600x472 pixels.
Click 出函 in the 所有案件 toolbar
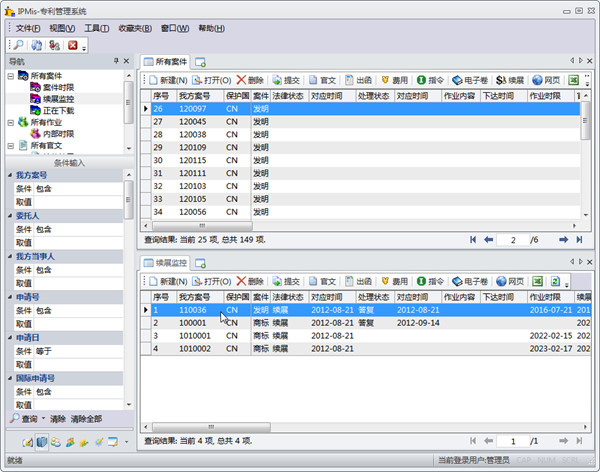[x=359, y=80]
